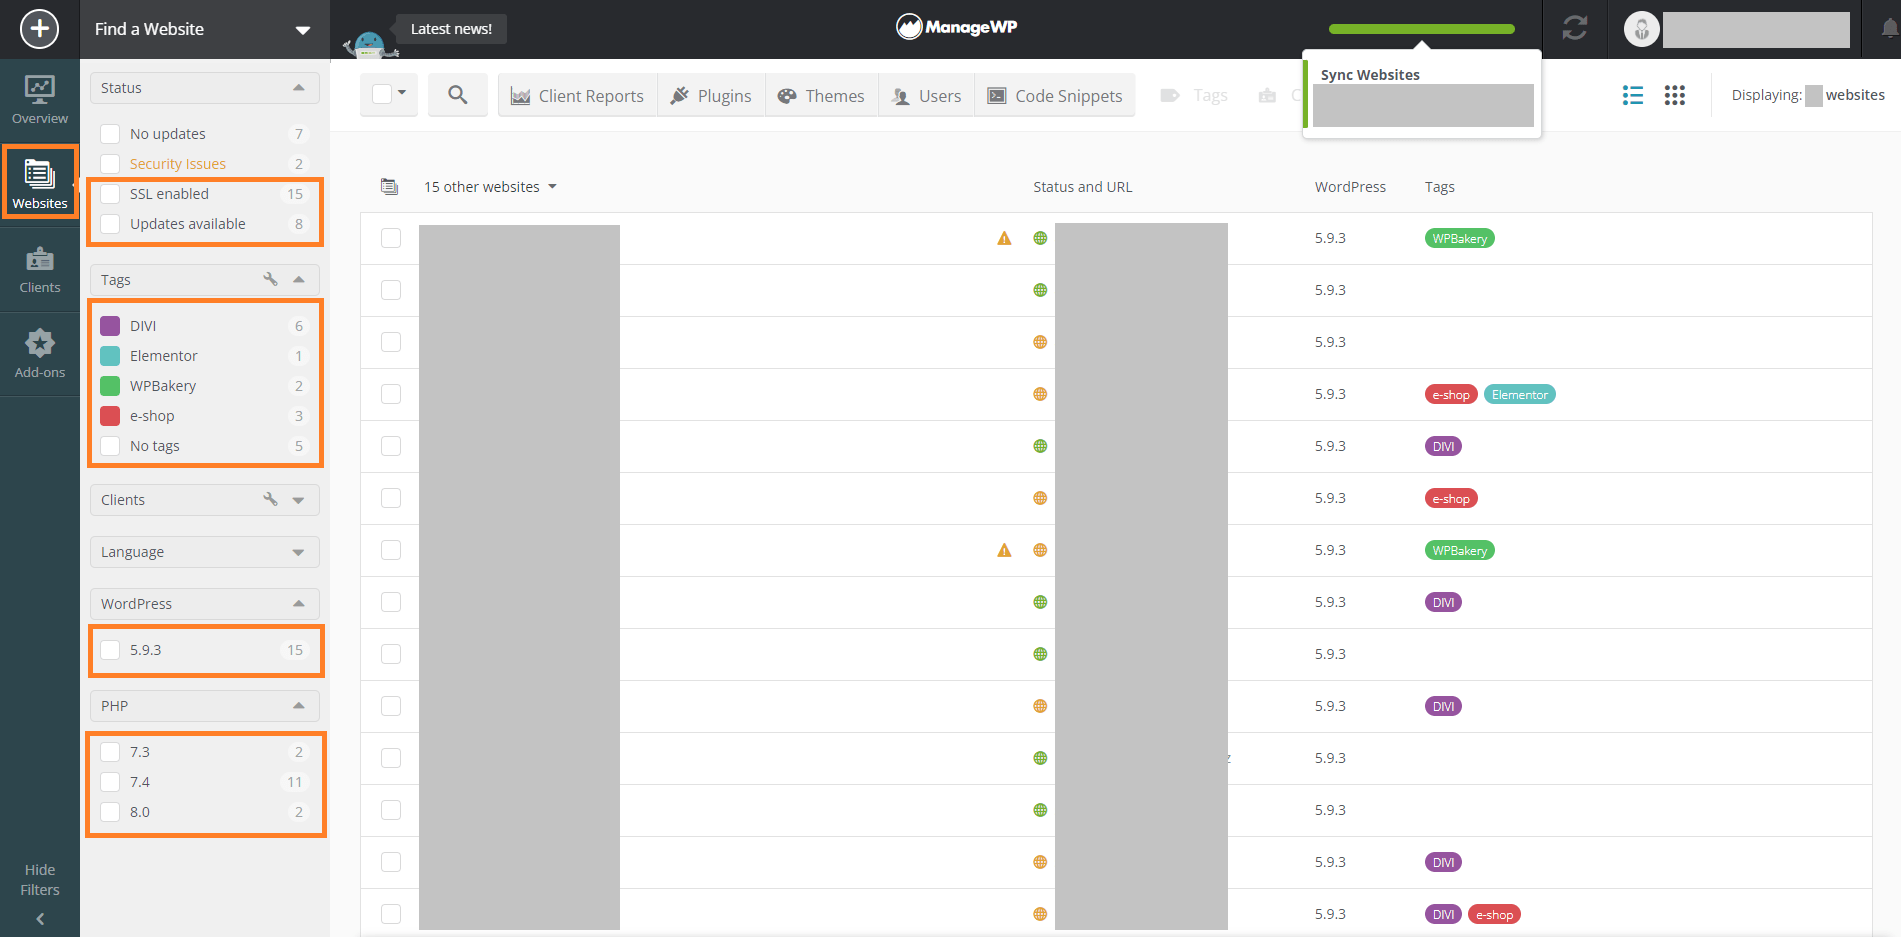Click the sync refresh icon

pos(1575,29)
